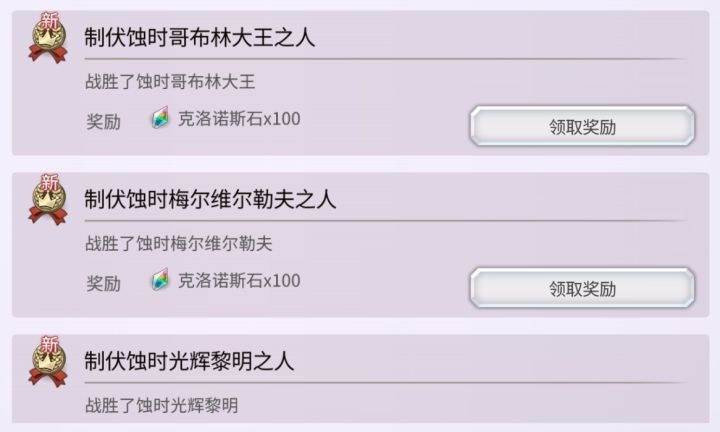Tap the 奖励 label in the 哥布林大王 card
The width and height of the screenshot is (720, 432).
coord(103,122)
